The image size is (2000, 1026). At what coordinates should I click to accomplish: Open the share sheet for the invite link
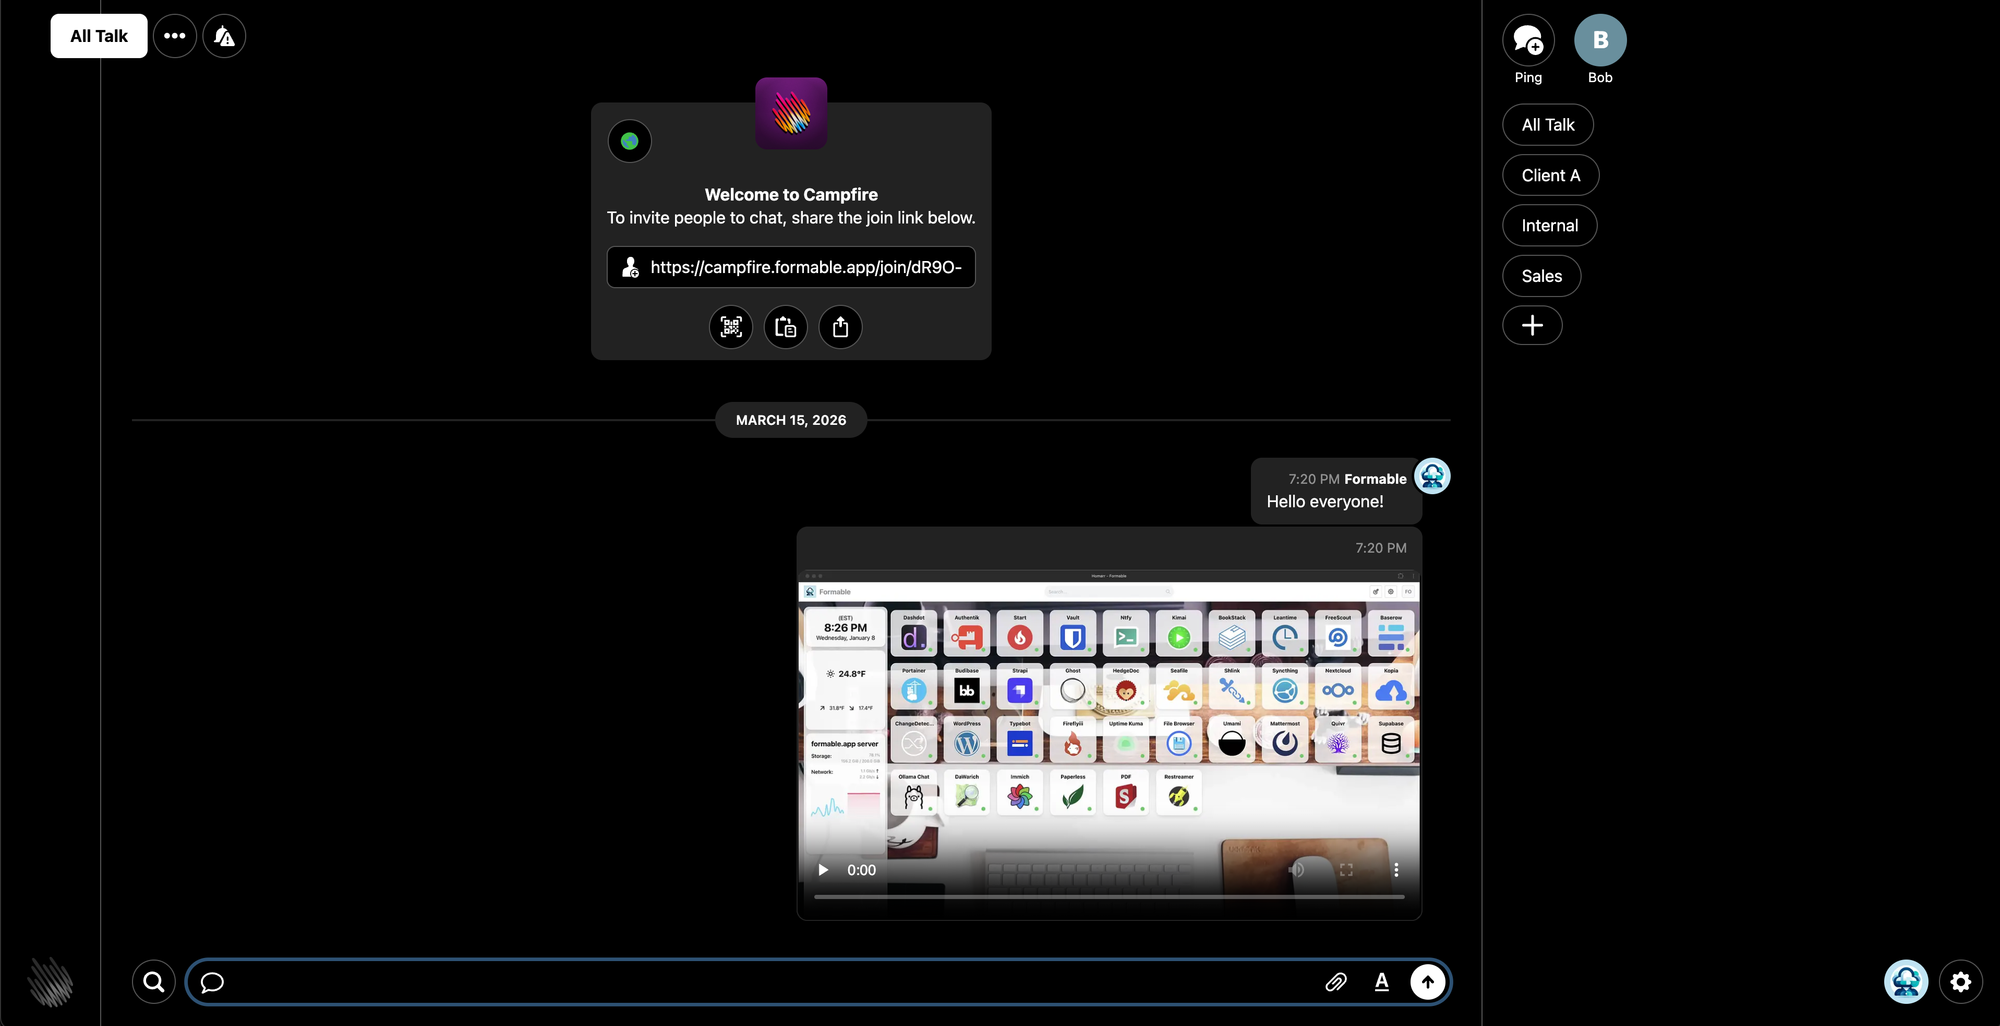coord(840,327)
